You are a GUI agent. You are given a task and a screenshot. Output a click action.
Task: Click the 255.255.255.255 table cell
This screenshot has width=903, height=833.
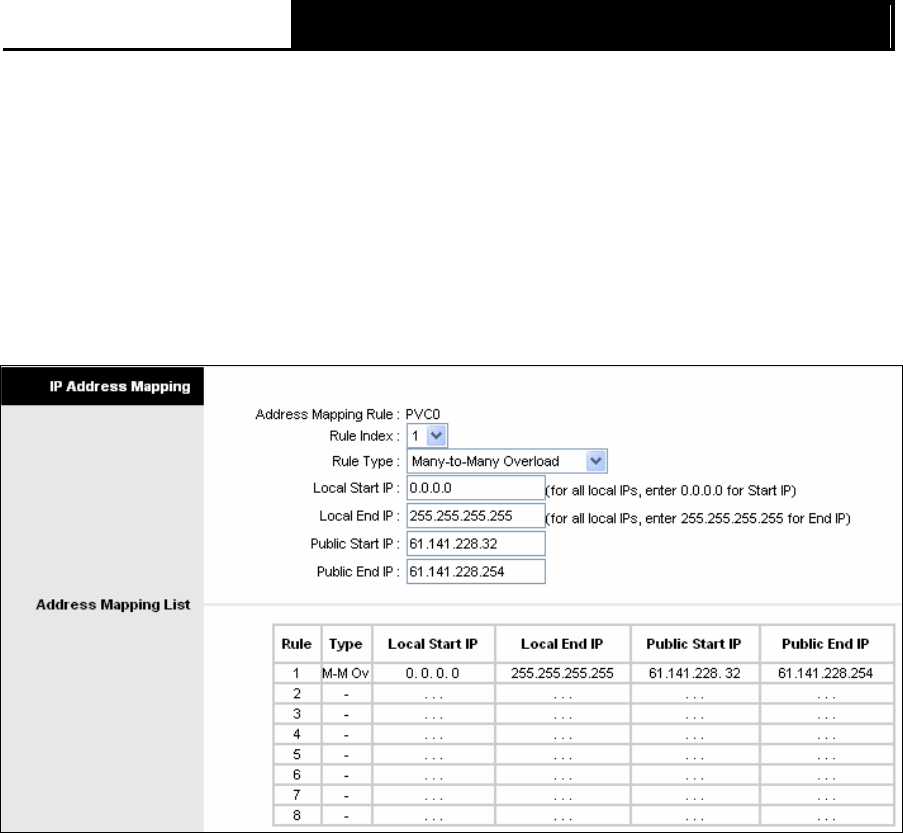[562, 673]
